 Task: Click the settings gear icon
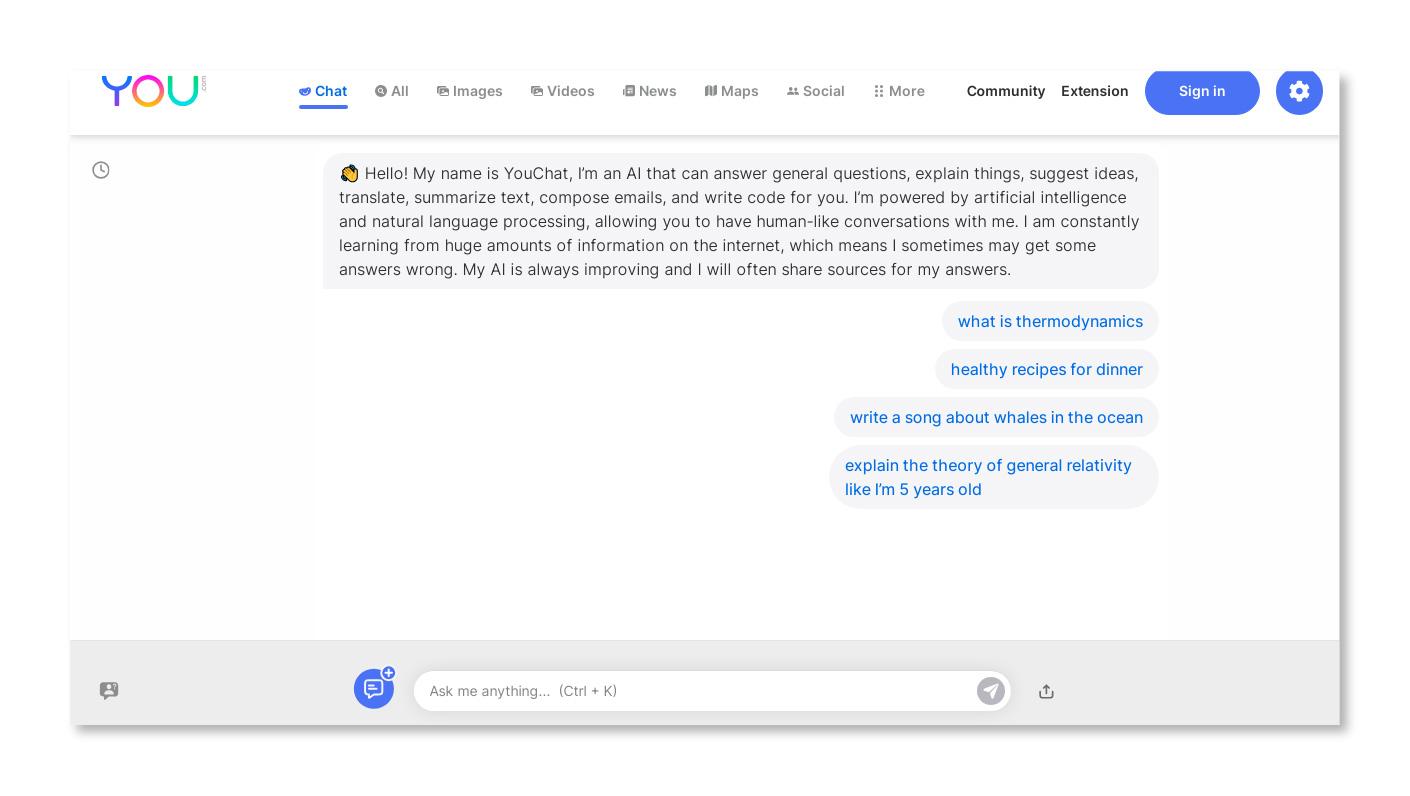1299,91
